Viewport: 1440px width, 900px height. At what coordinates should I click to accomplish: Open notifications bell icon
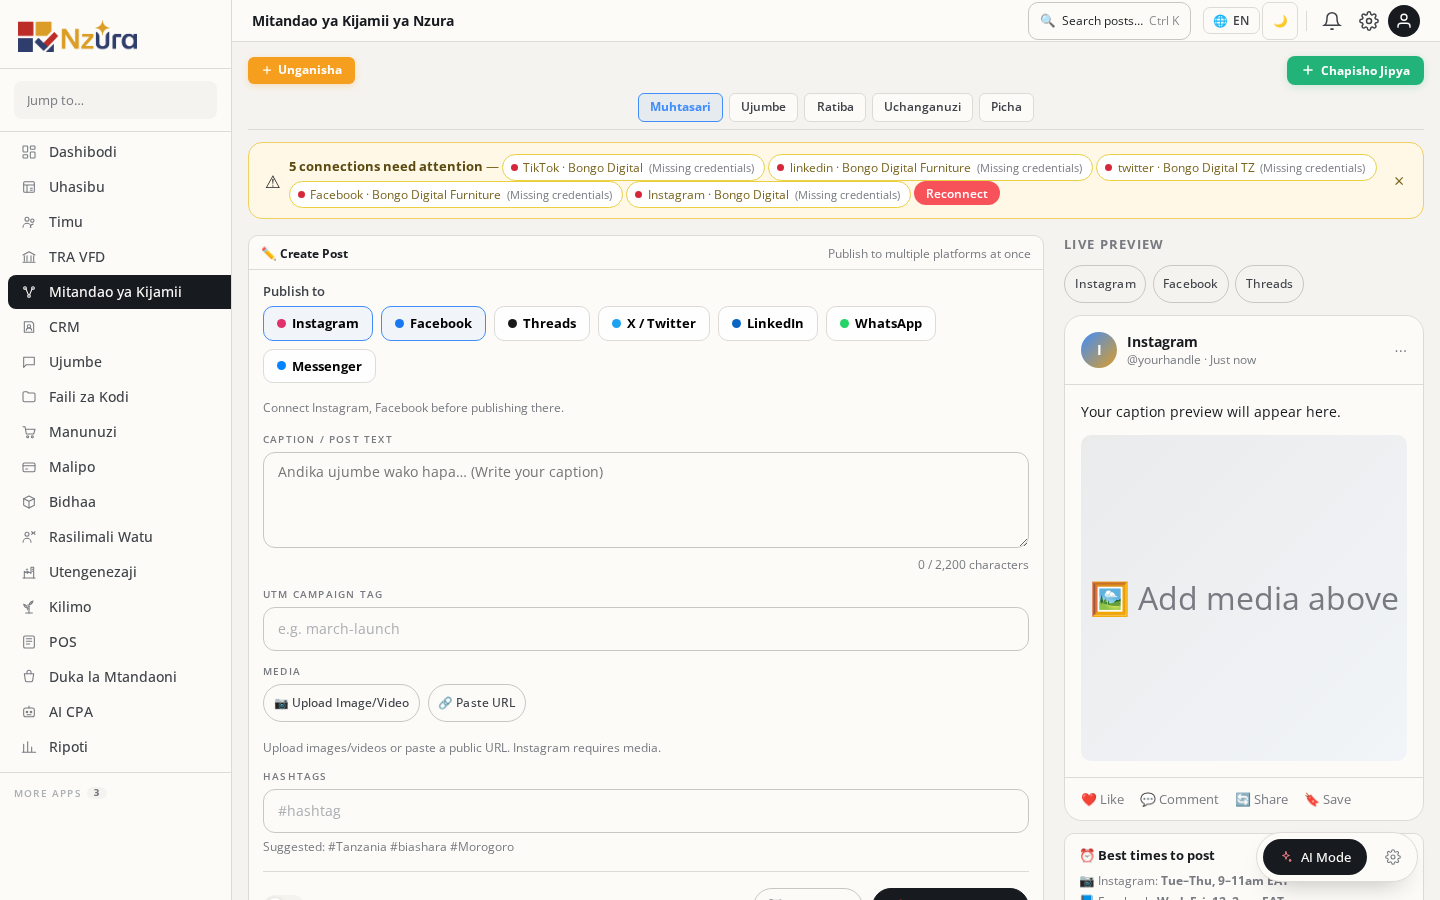coord(1332,21)
